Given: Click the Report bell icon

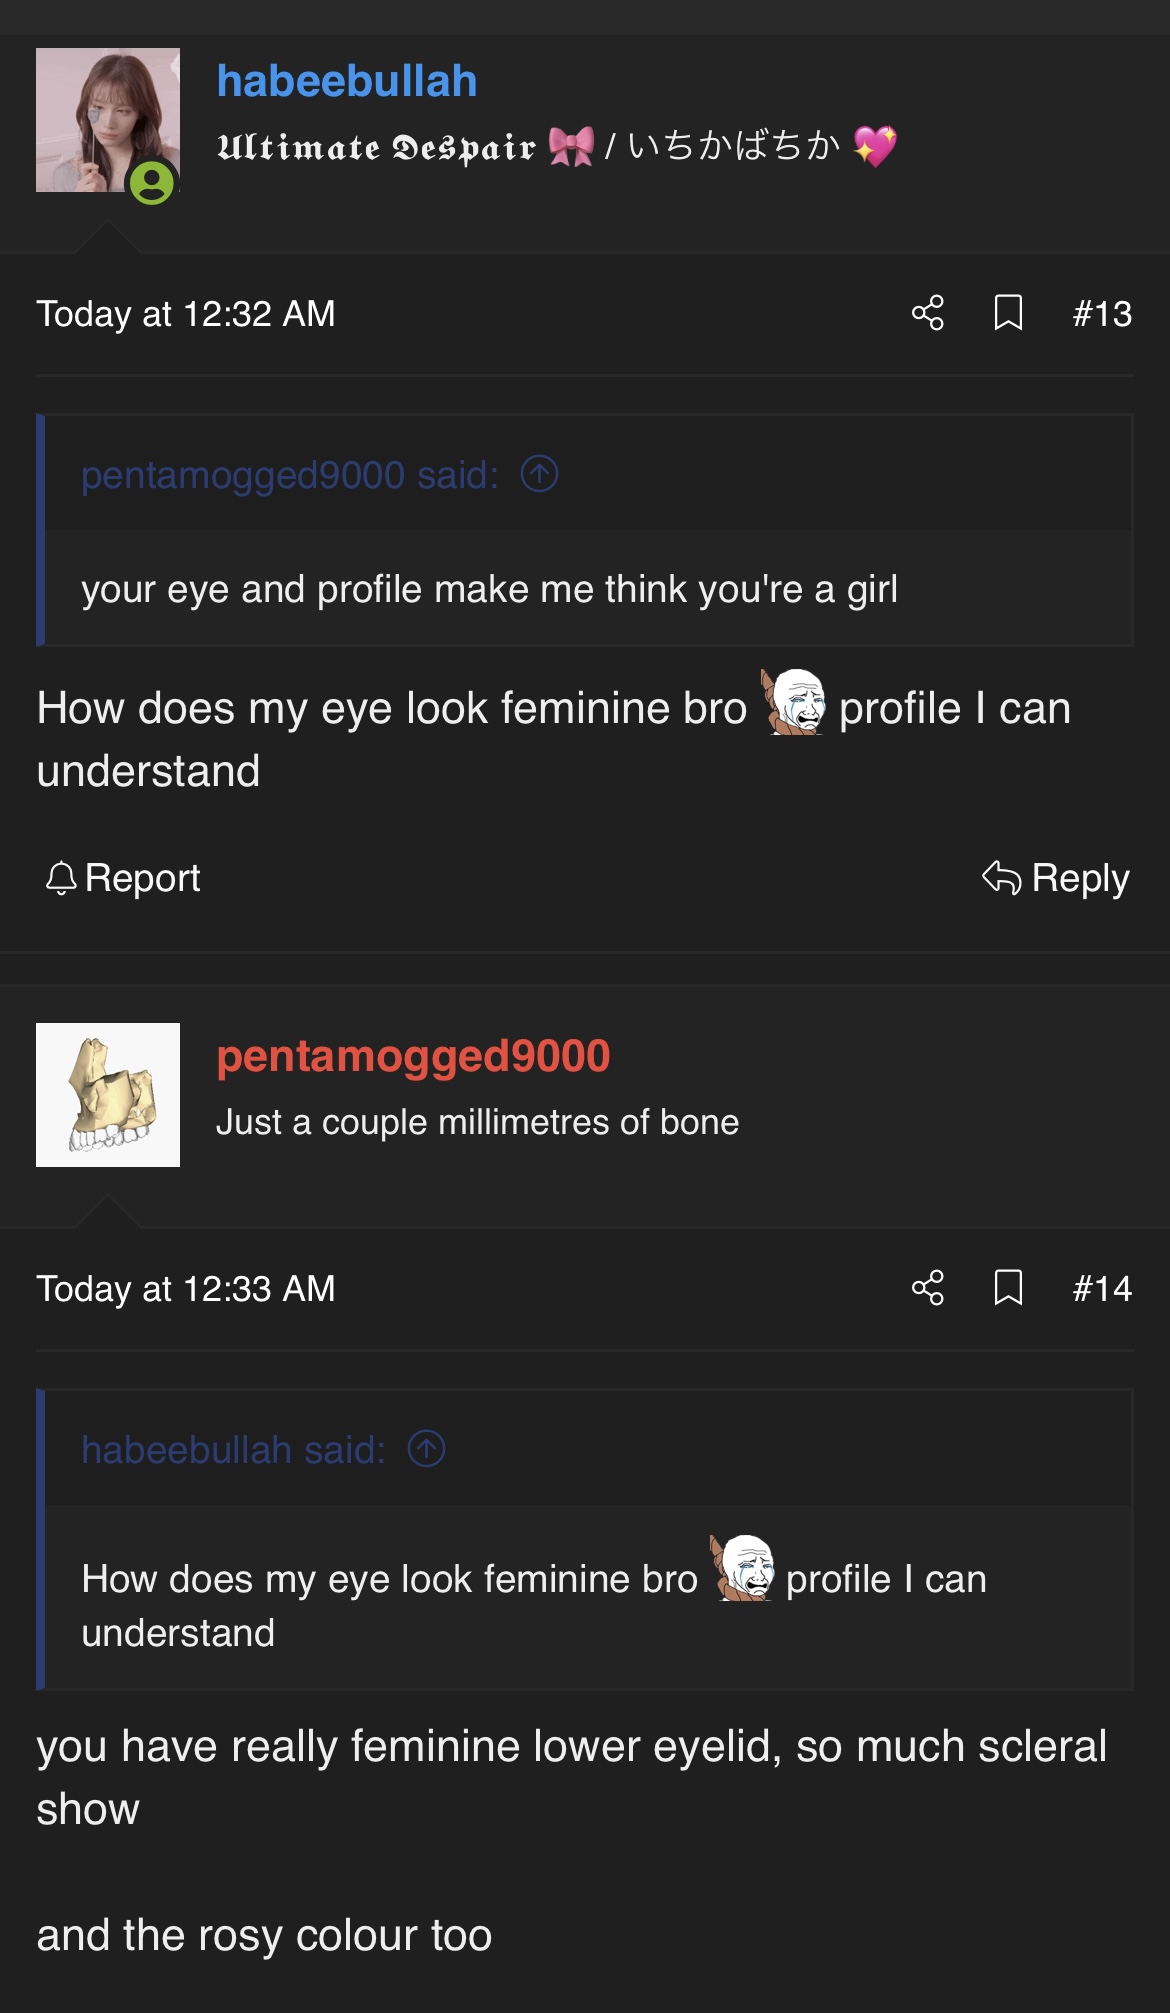Looking at the screenshot, I should click(61, 878).
